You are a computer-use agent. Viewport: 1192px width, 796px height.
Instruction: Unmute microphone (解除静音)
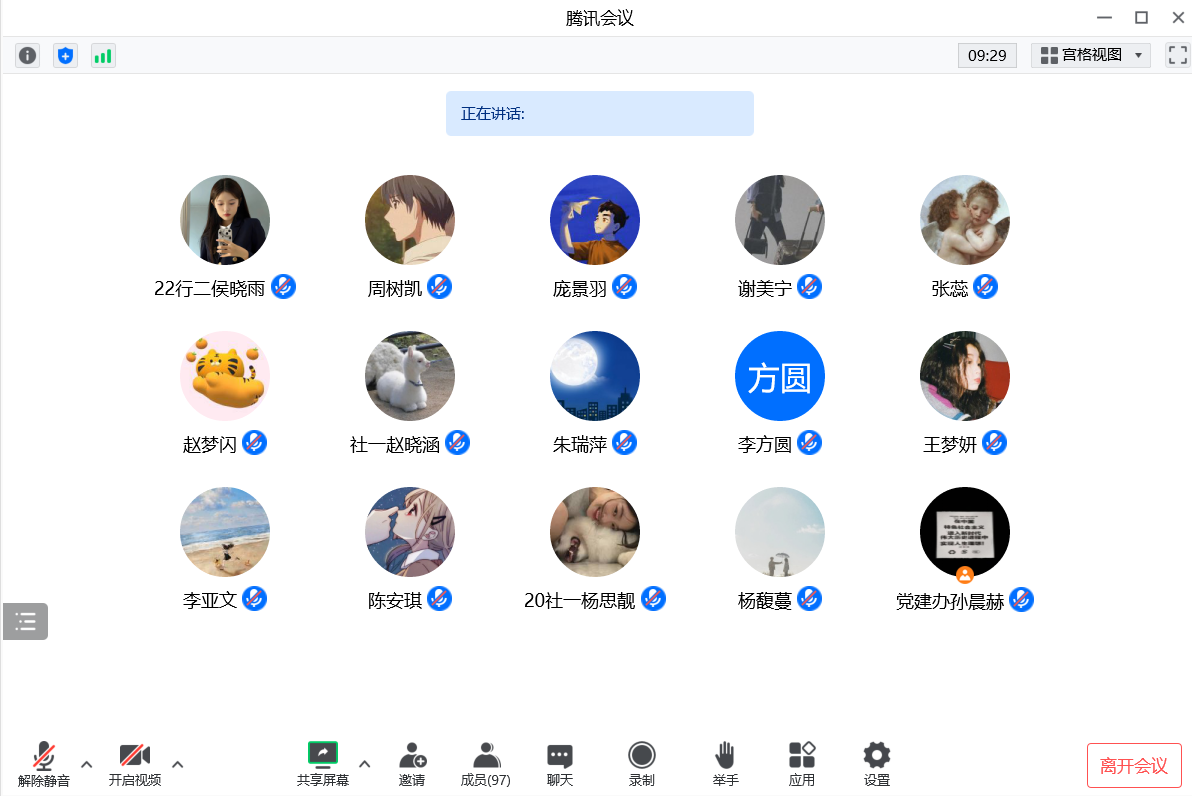pyautogui.click(x=44, y=765)
